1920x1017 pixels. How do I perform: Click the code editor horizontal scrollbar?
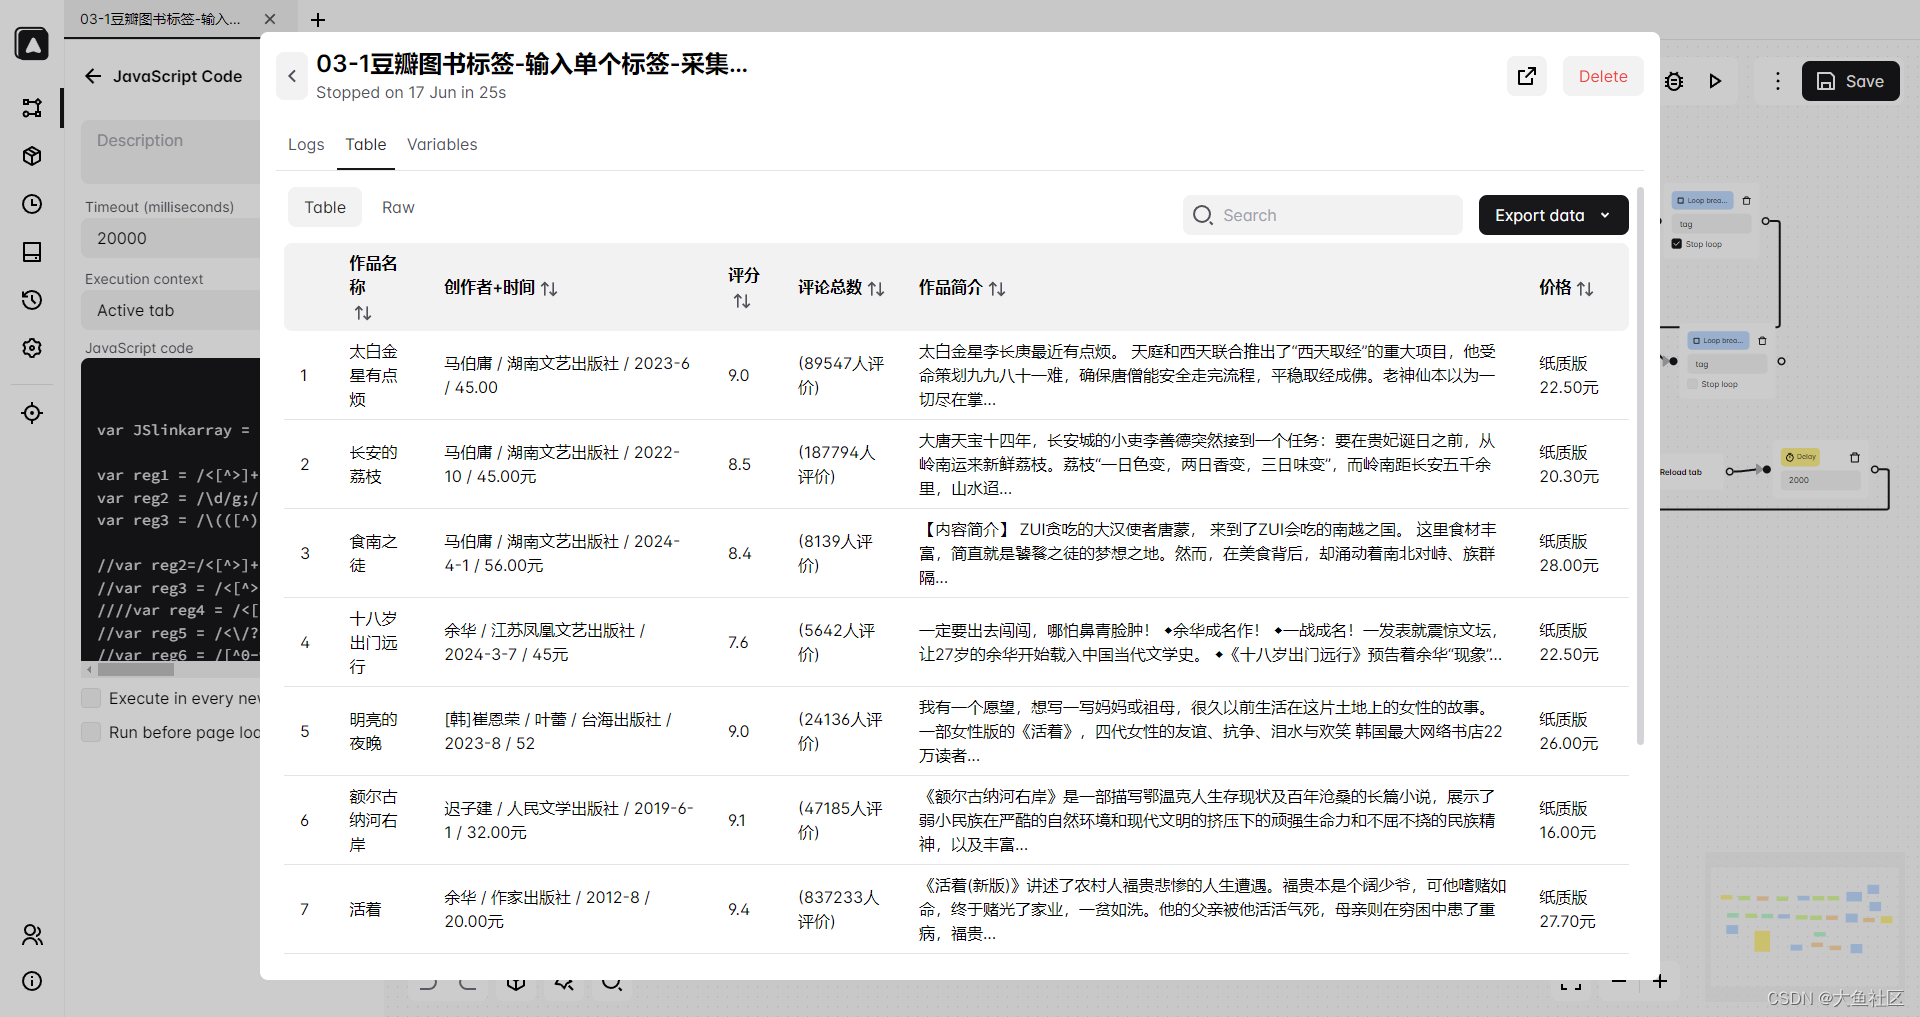coord(135,669)
